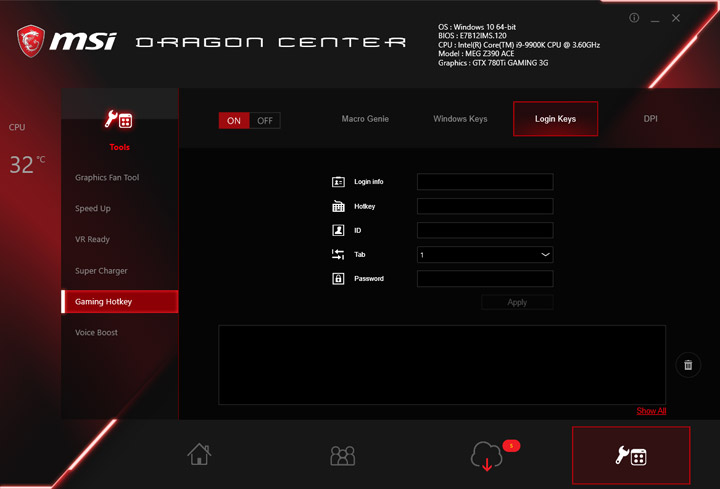The image size is (720, 489).
Task: Click the CPU label in left panel
Action: pyautogui.click(x=17, y=127)
